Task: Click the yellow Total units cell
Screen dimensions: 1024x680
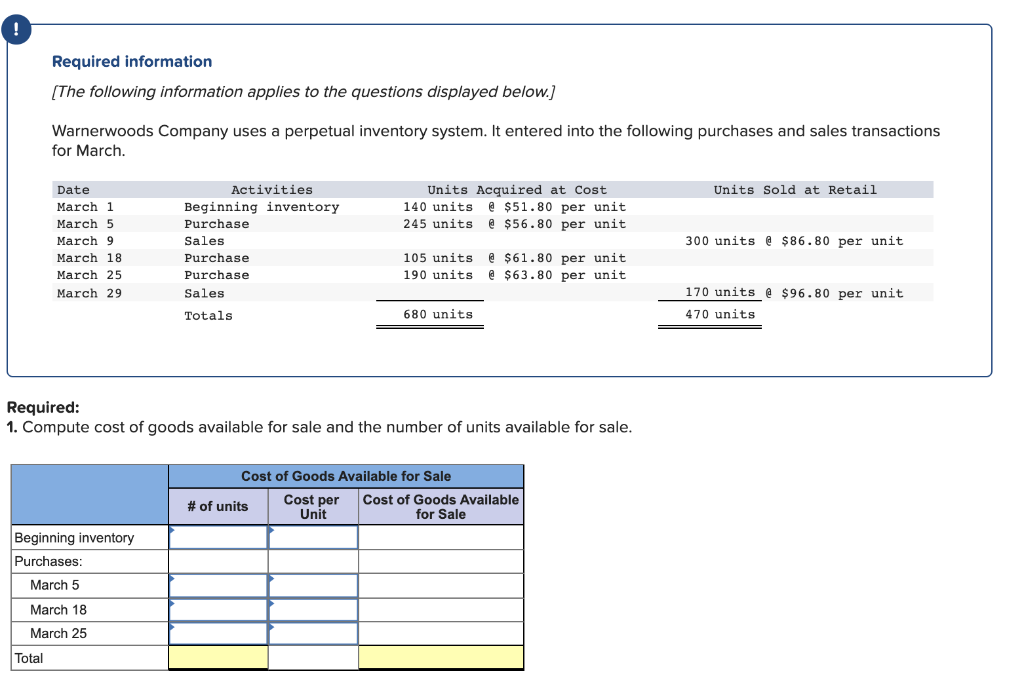Action: (218, 657)
